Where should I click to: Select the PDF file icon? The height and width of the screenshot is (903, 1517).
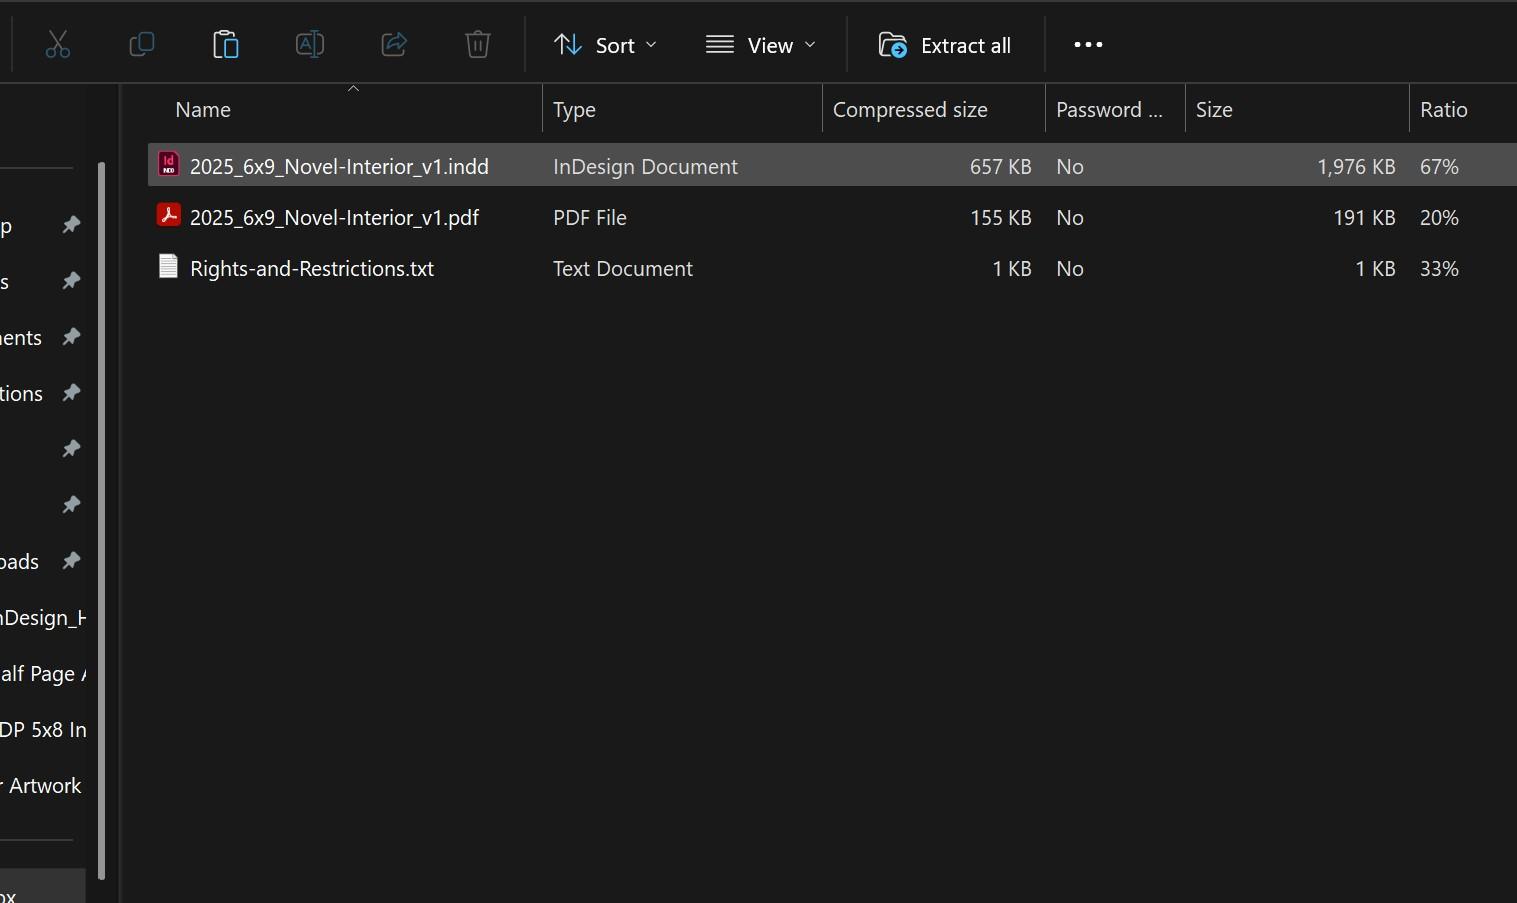[169, 216]
